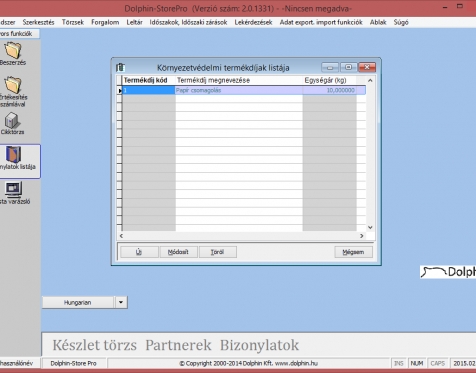476x373 pixels.
Task: Open the Cikktörzs icon
Action: (12, 120)
